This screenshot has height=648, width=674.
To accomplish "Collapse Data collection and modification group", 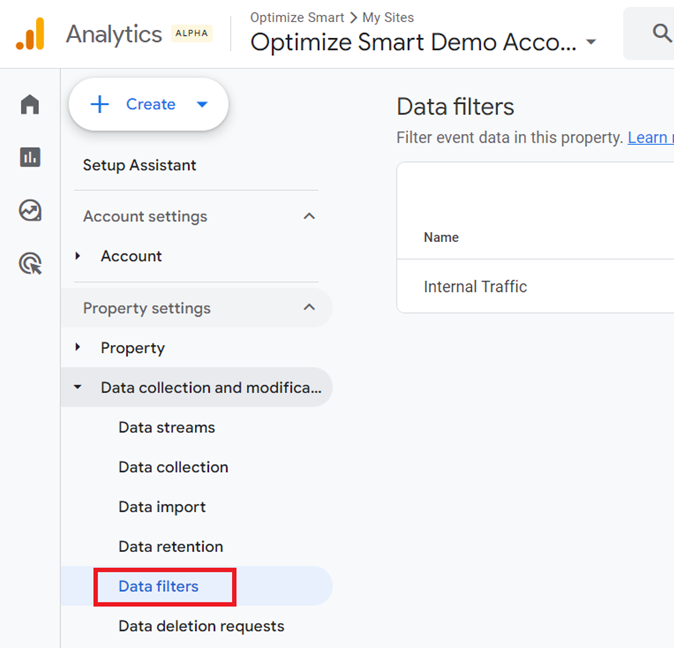I will tap(77, 387).
